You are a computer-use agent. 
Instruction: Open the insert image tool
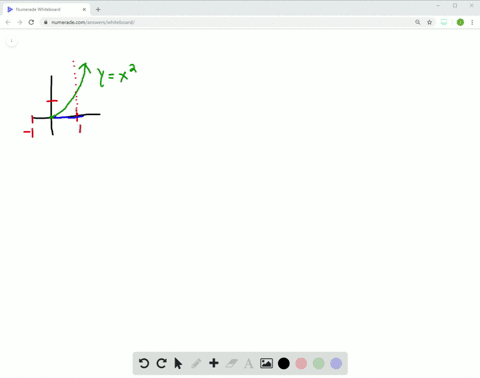(x=266, y=363)
